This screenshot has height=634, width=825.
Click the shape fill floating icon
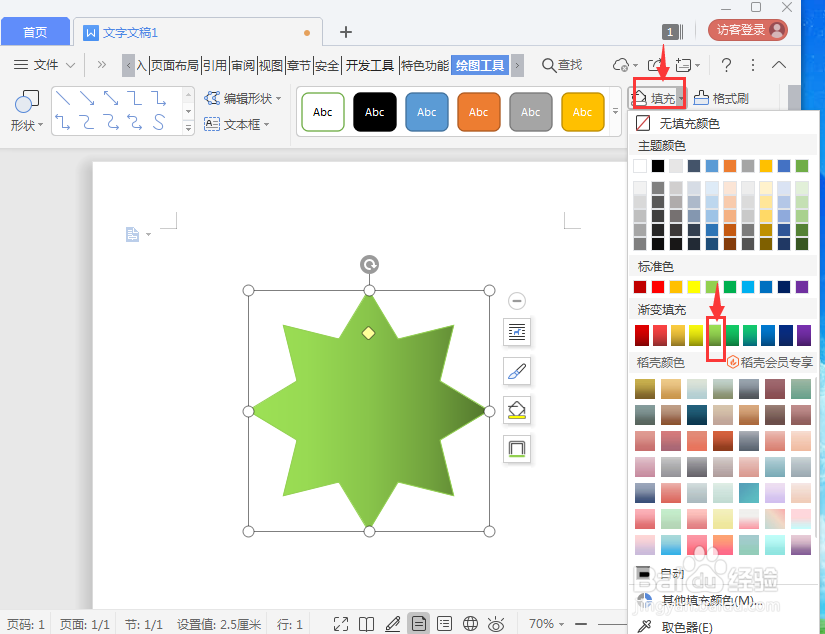[517, 410]
